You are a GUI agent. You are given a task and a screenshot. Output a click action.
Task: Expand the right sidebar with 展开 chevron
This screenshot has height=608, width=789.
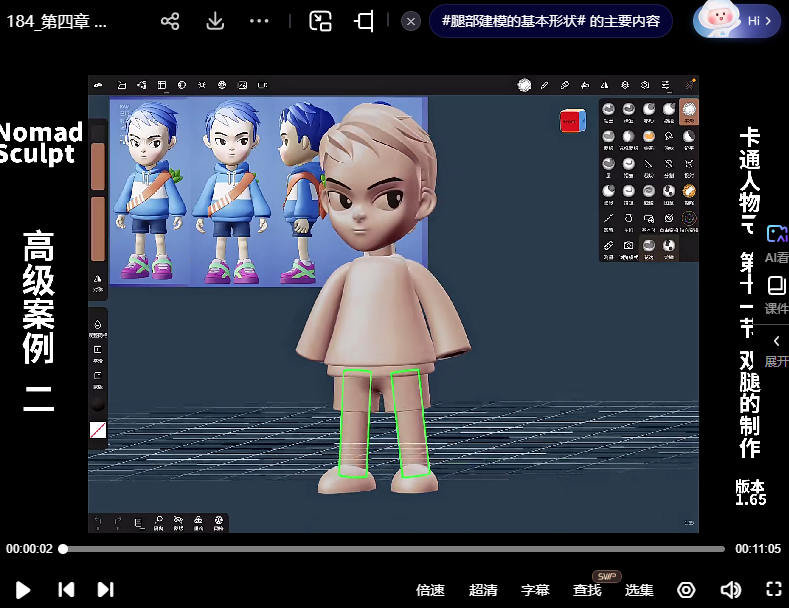776,348
